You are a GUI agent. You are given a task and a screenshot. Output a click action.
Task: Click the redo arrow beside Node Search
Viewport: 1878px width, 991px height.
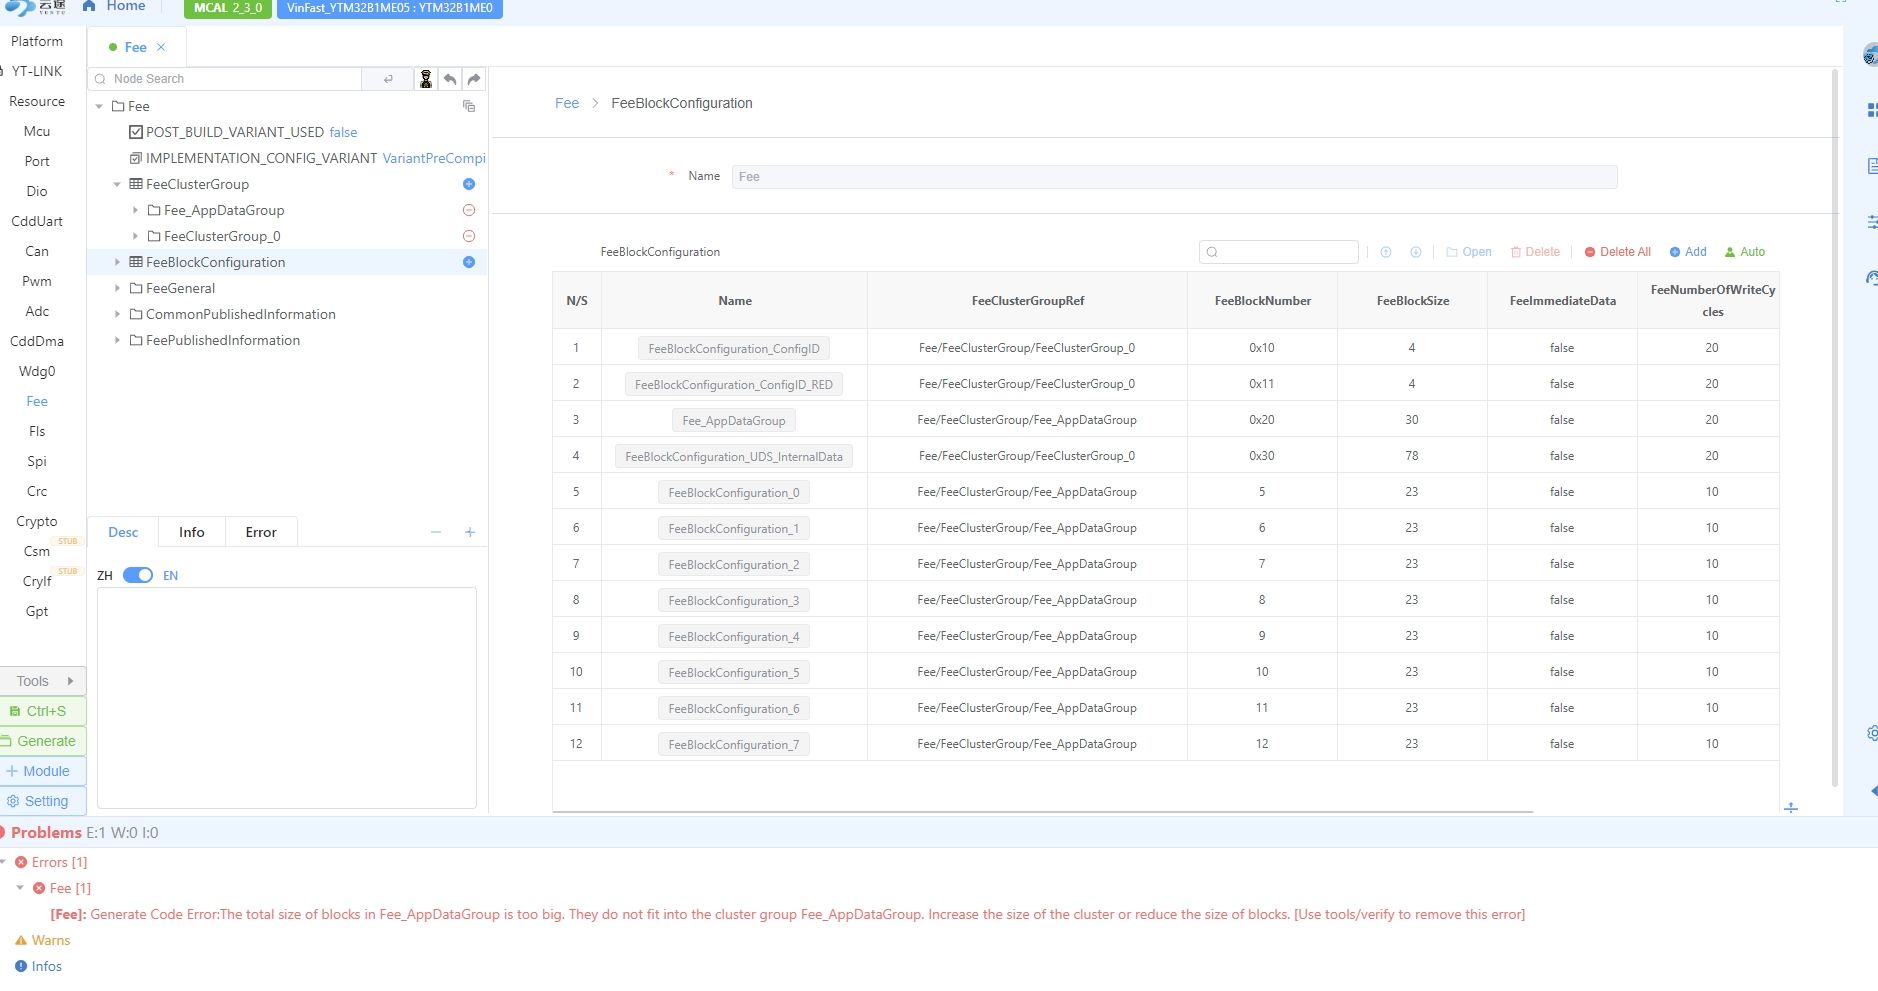pyautogui.click(x=474, y=79)
